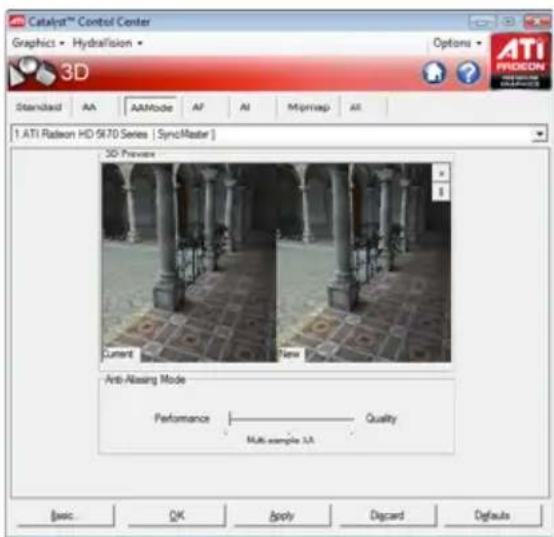Open the Help question mark icon
554x537 pixels.
[x=468, y=73]
